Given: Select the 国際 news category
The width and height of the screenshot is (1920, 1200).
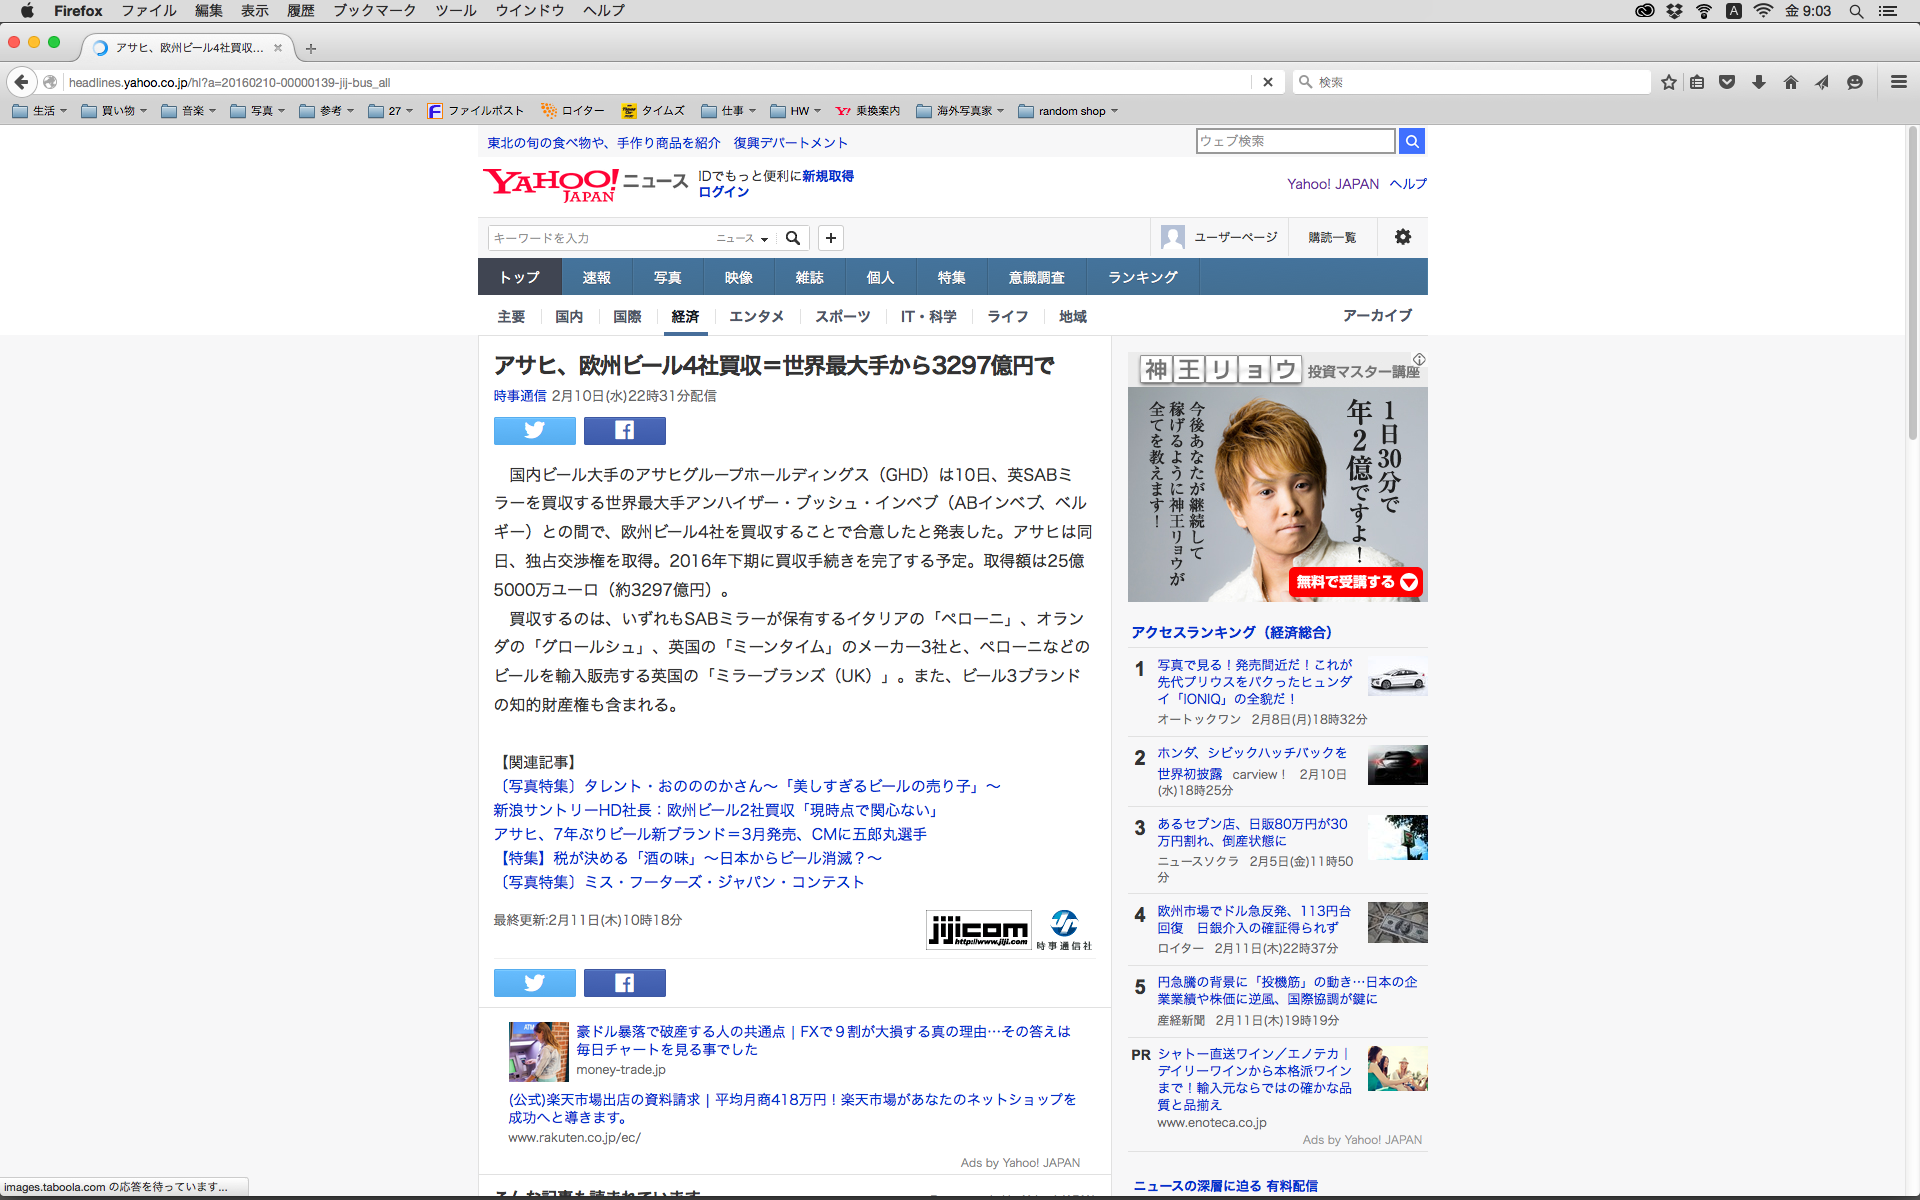Looking at the screenshot, I should tap(627, 317).
